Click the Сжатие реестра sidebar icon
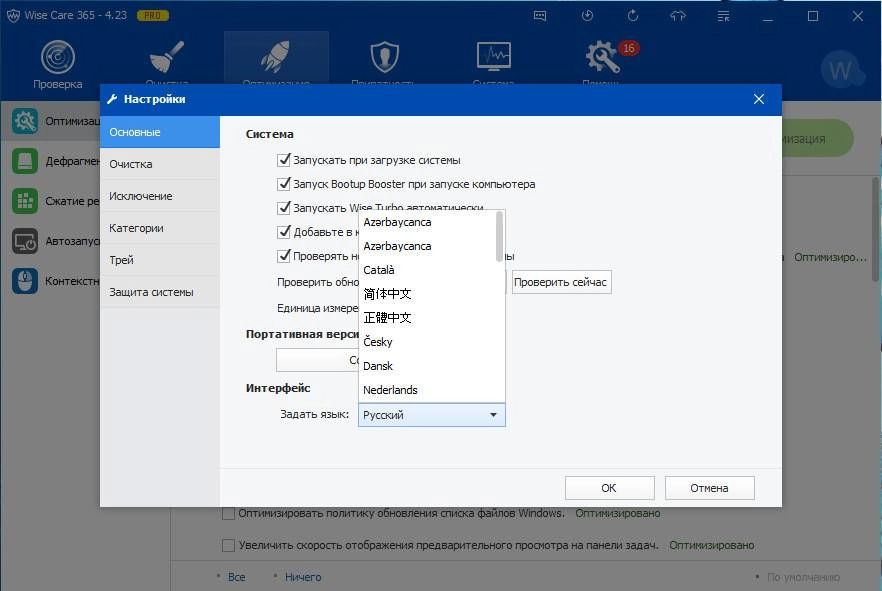Screen dimensions: 882x591 pyautogui.click(x=25, y=201)
